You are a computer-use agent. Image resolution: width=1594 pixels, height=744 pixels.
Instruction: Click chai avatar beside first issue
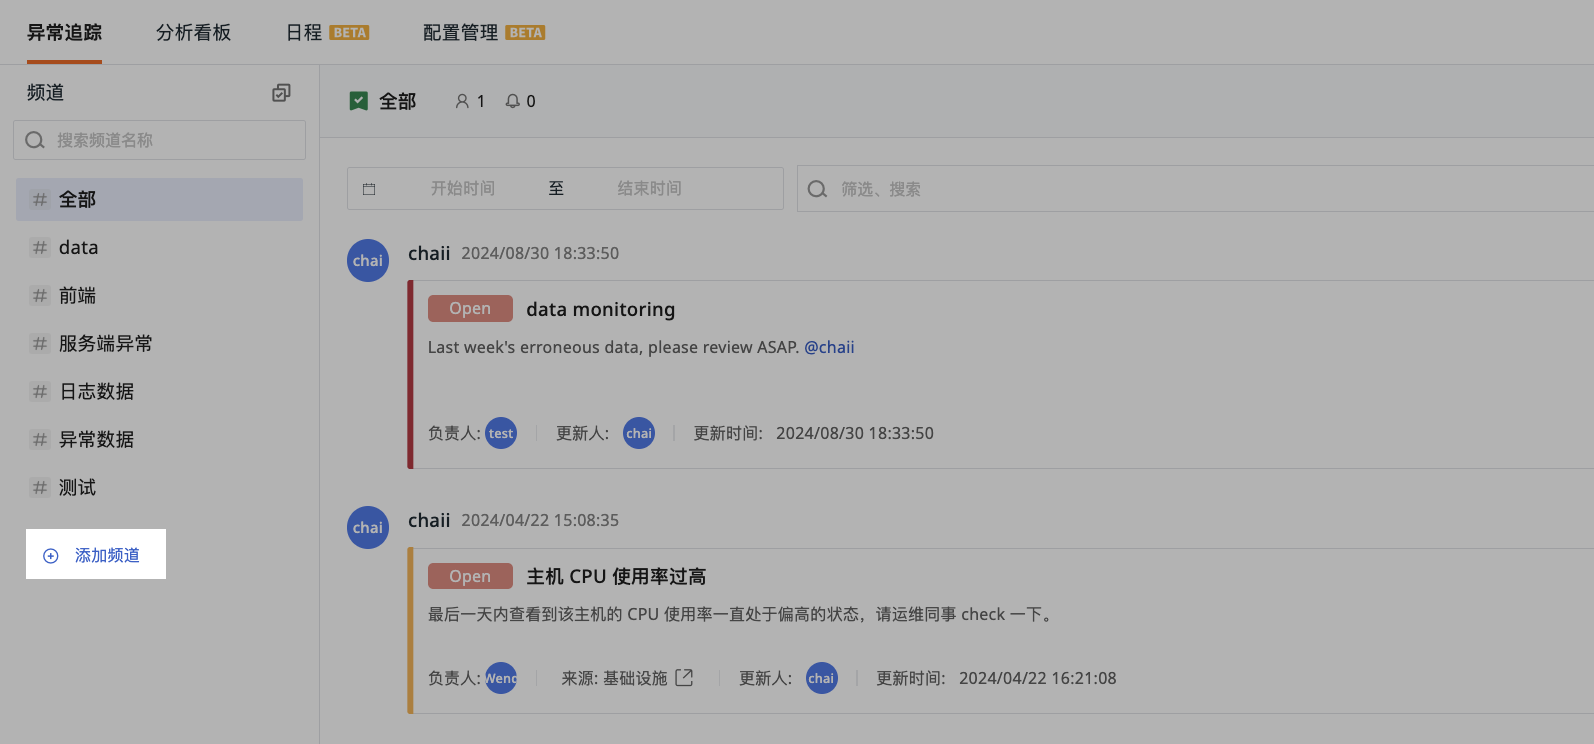coord(368,261)
